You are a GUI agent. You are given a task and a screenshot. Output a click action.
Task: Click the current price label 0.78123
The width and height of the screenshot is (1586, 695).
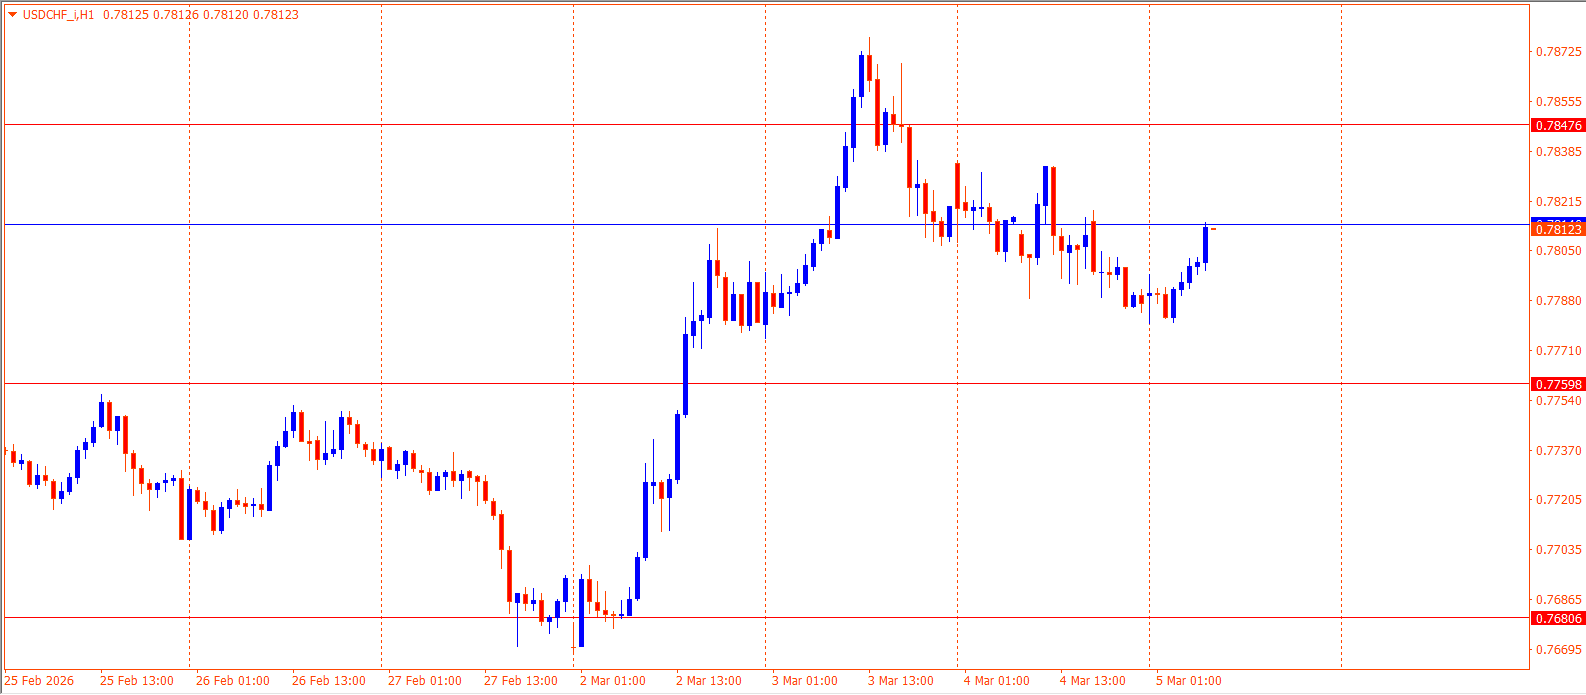point(1558,230)
